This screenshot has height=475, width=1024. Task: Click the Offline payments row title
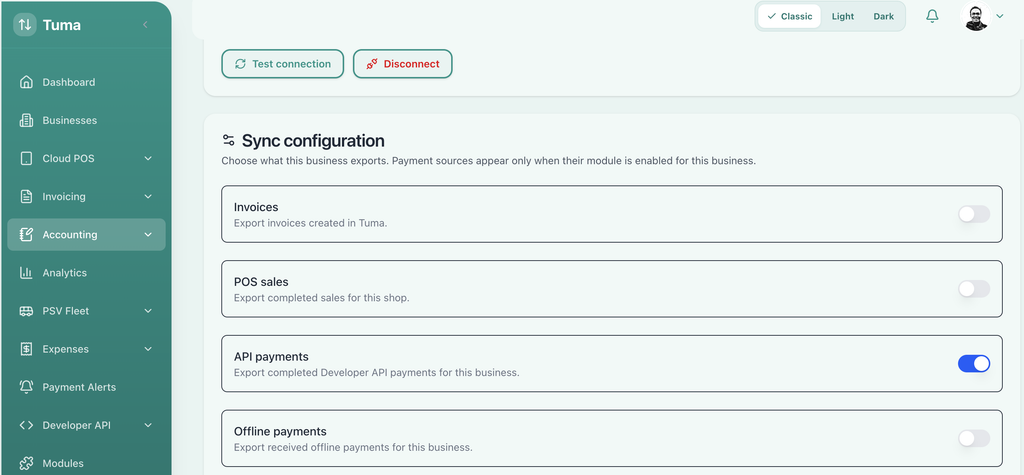click(280, 431)
